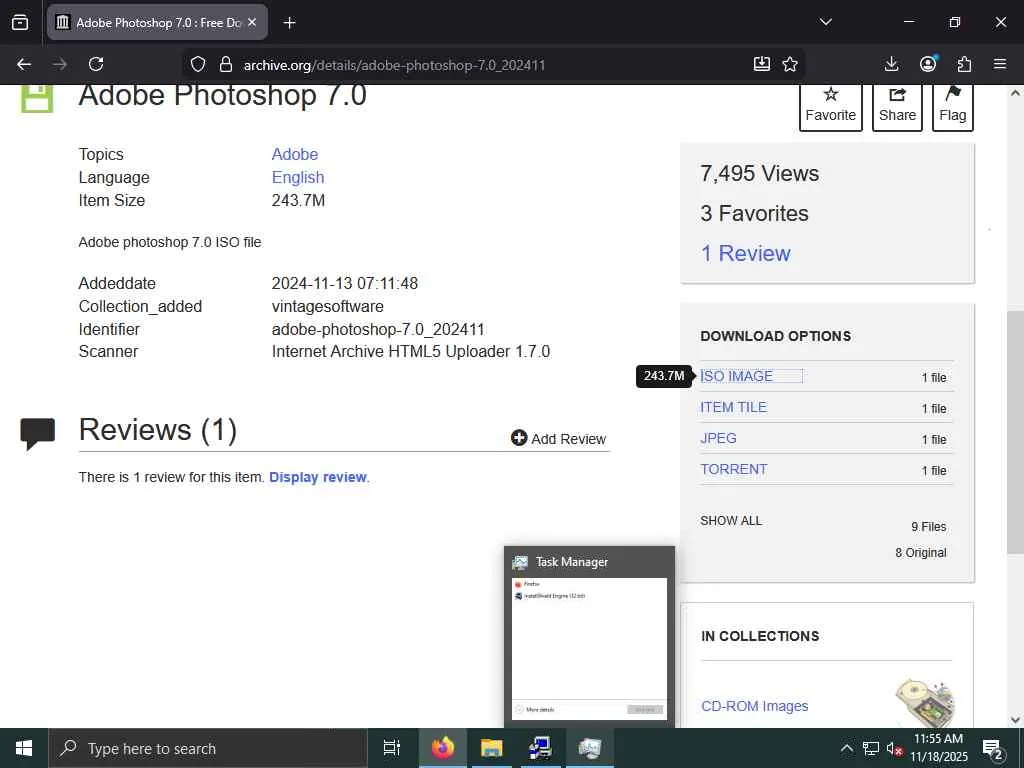Open the ITEM TILE download link
Viewport: 1024px width, 768px height.
(x=733, y=408)
